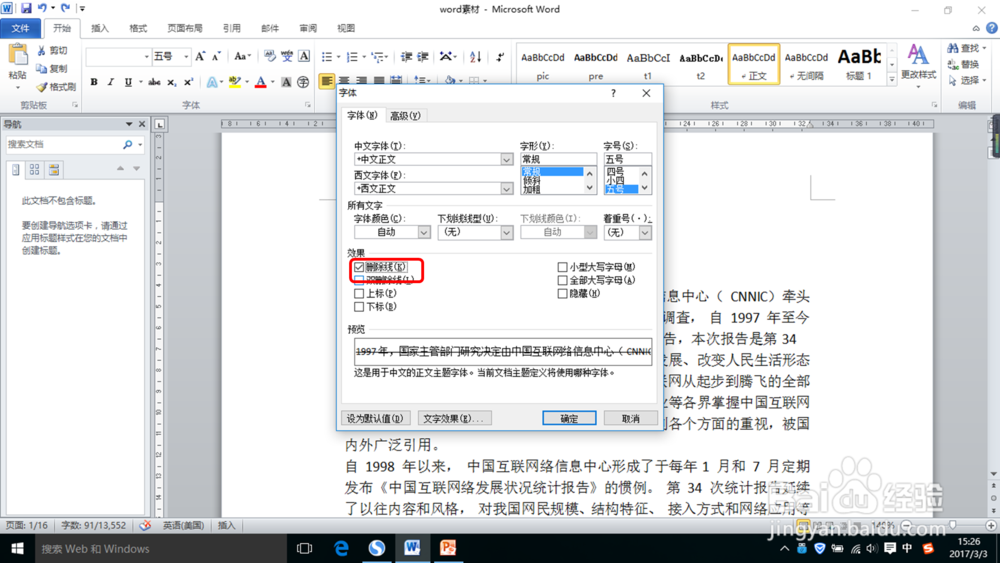
Task: Click the font color A icon
Action: [260, 82]
